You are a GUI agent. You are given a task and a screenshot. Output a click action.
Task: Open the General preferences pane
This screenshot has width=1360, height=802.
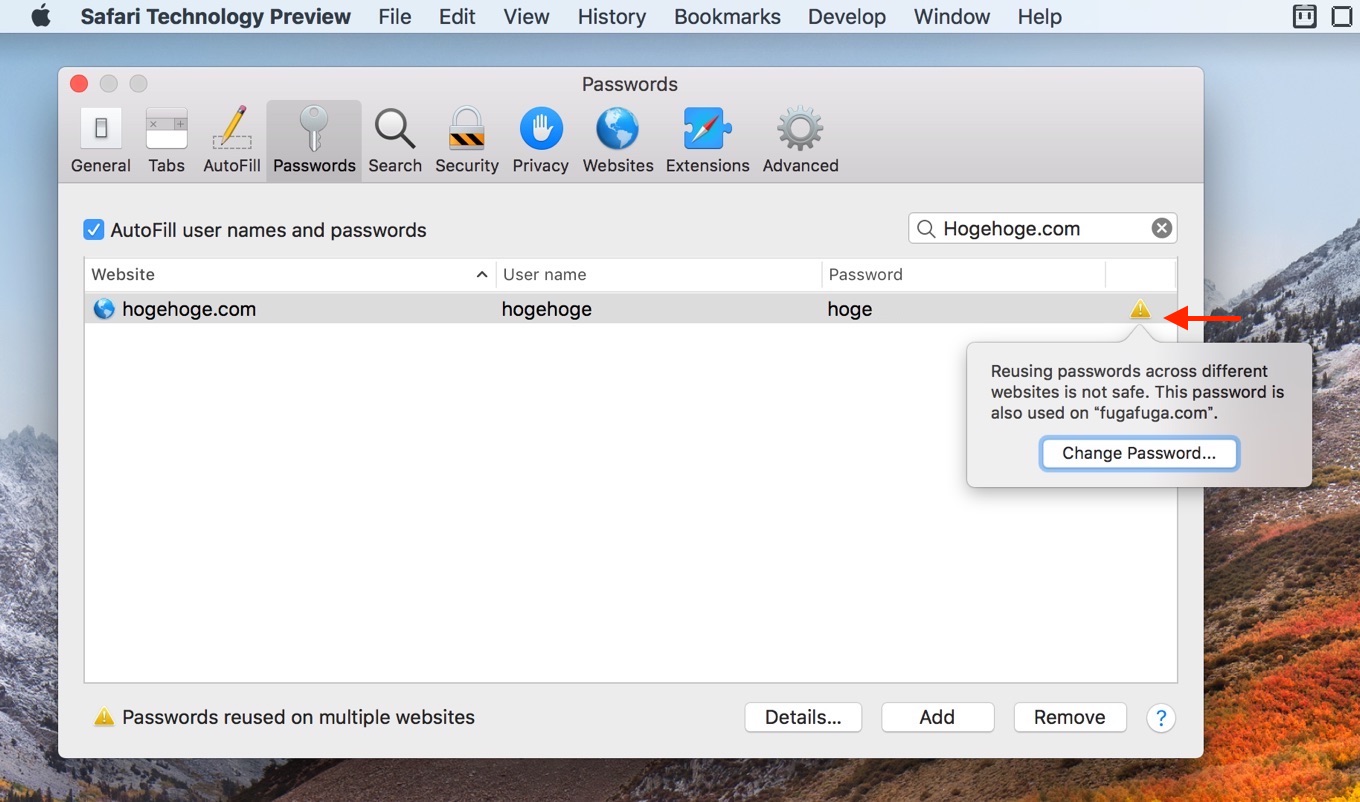[x=100, y=140]
